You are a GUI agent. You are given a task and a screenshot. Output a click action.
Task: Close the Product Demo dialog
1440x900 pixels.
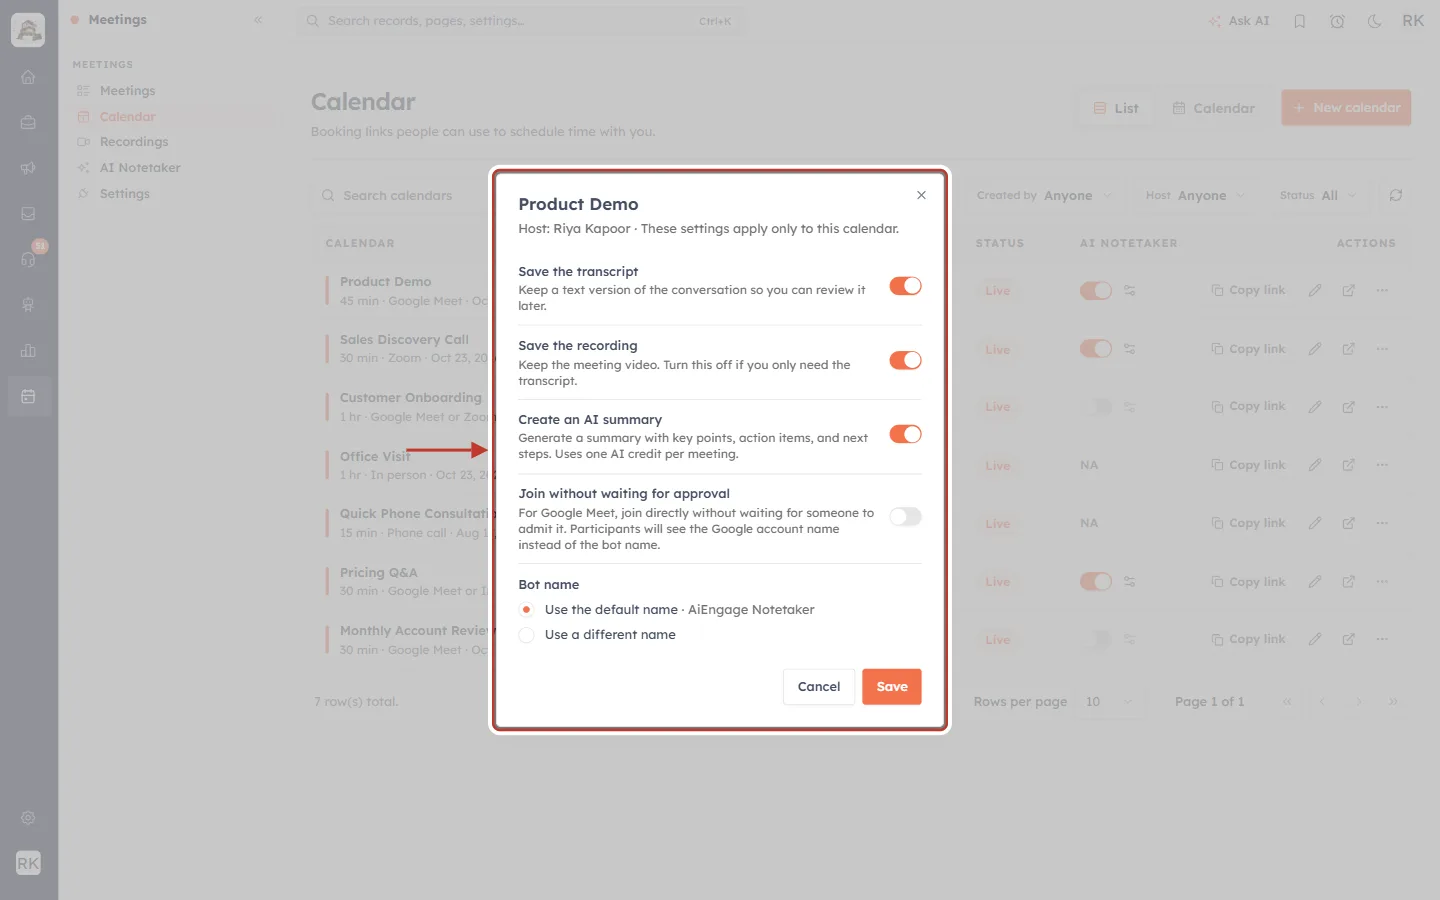point(921,195)
